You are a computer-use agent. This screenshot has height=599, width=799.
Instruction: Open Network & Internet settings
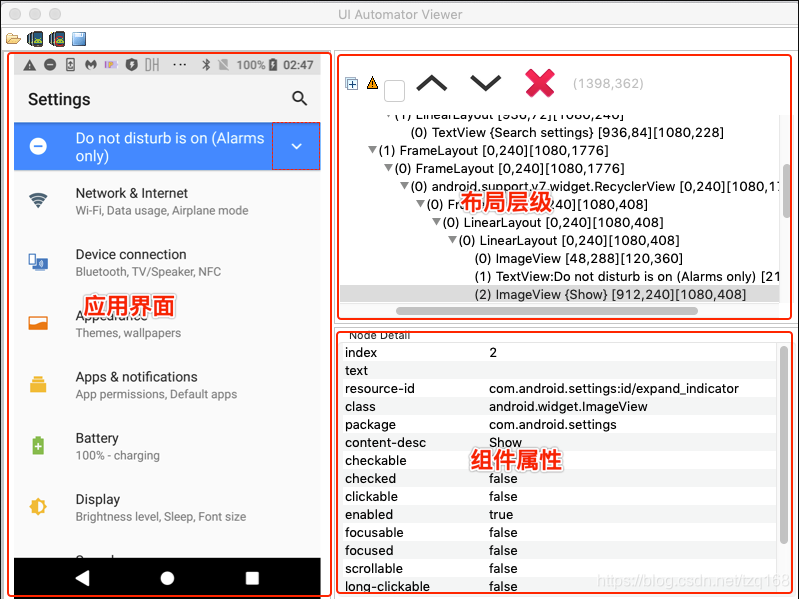167,201
